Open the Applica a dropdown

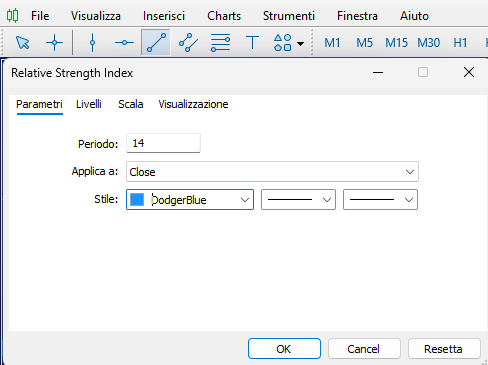click(272, 172)
